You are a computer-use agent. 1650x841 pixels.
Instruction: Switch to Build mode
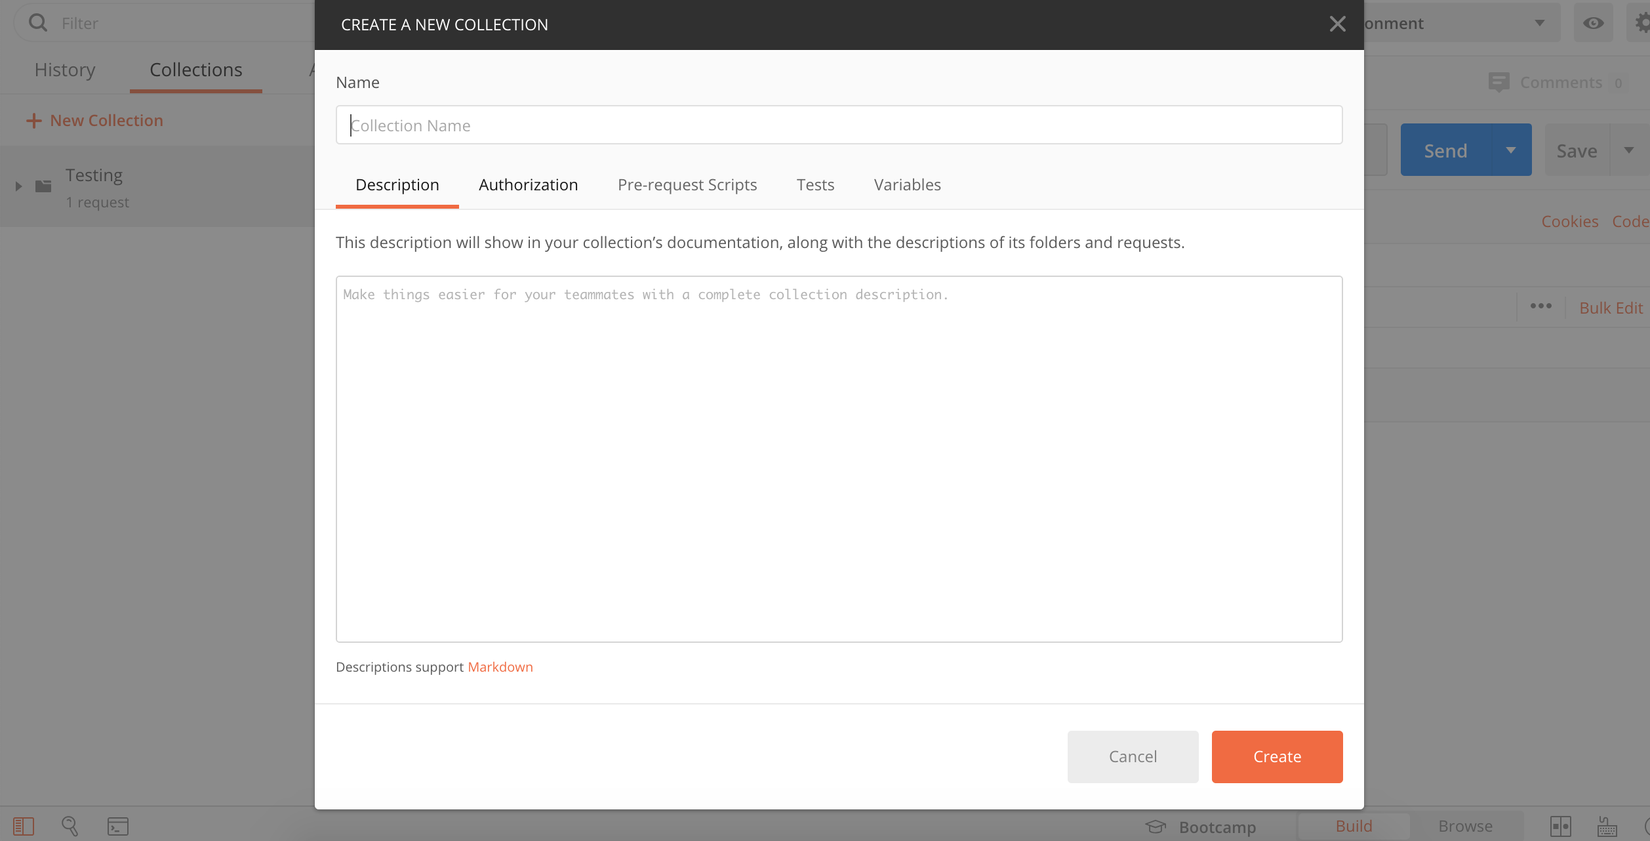pos(1353,826)
